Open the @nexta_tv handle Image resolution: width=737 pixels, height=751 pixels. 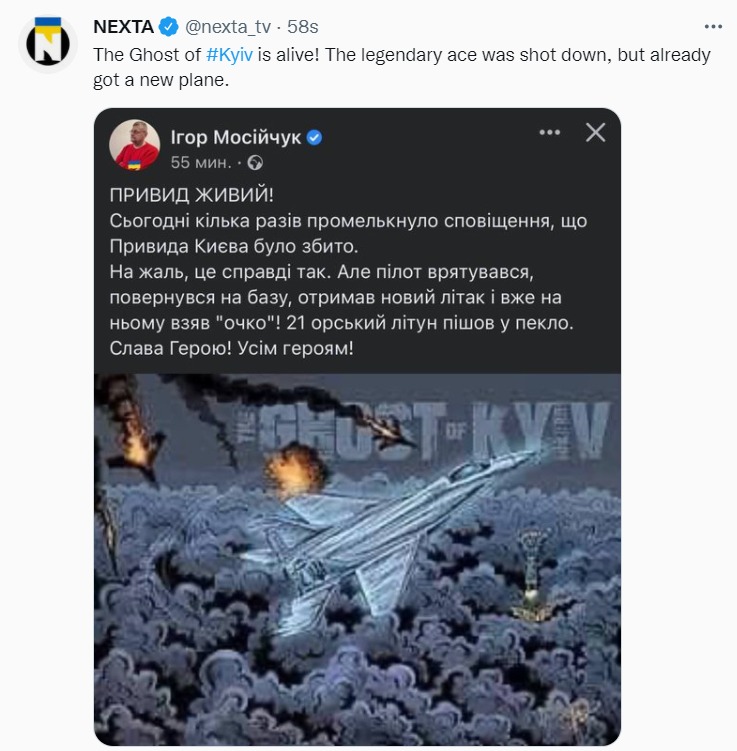point(227,27)
